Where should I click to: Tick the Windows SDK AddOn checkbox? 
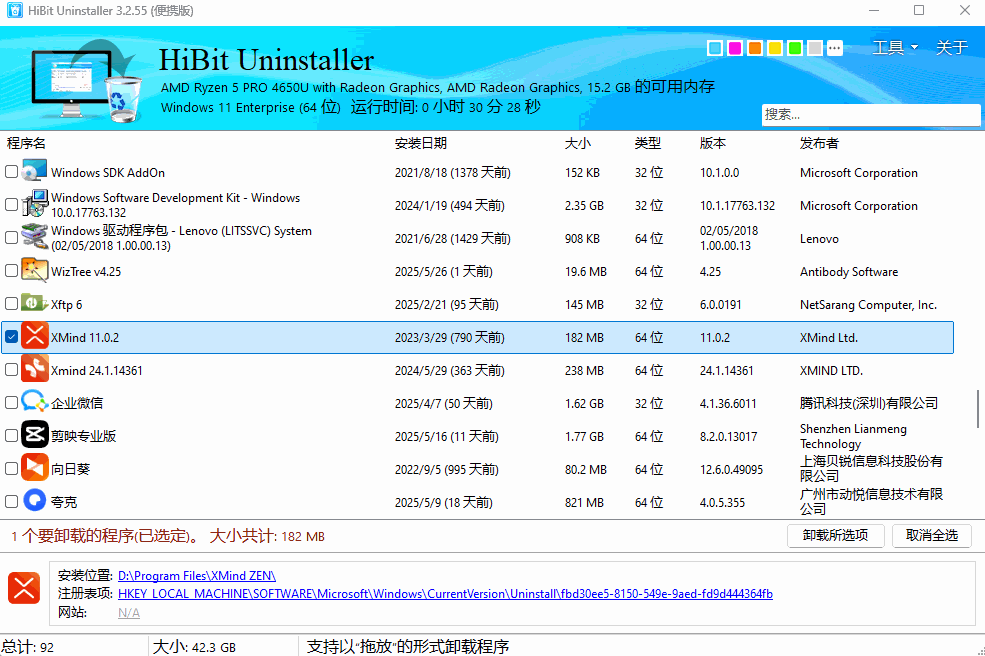point(11,172)
